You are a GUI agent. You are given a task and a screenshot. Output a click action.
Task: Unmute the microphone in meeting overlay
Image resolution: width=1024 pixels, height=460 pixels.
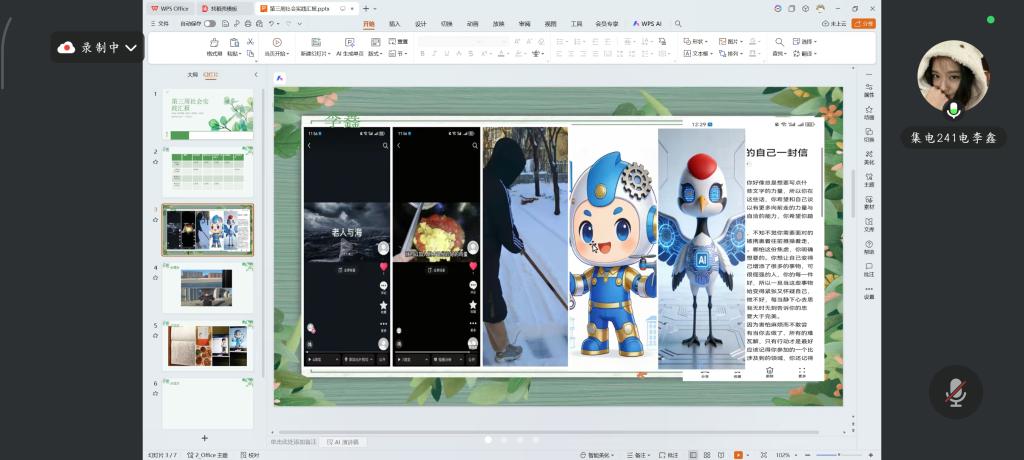(956, 391)
